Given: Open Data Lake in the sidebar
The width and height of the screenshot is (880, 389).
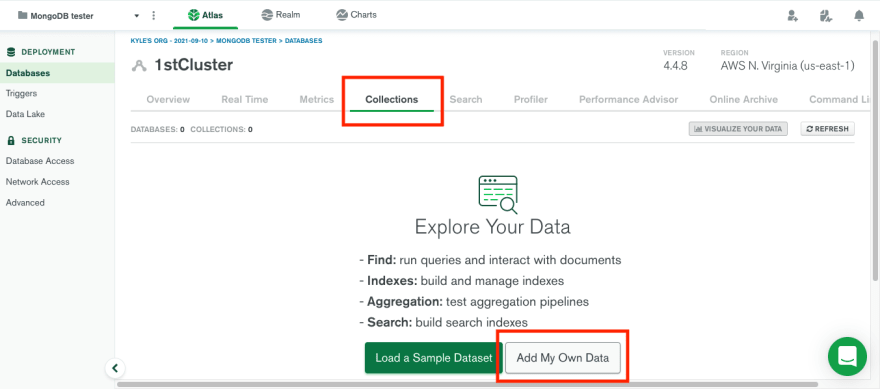Looking at the screenshot, I should (x=25, y=114).
